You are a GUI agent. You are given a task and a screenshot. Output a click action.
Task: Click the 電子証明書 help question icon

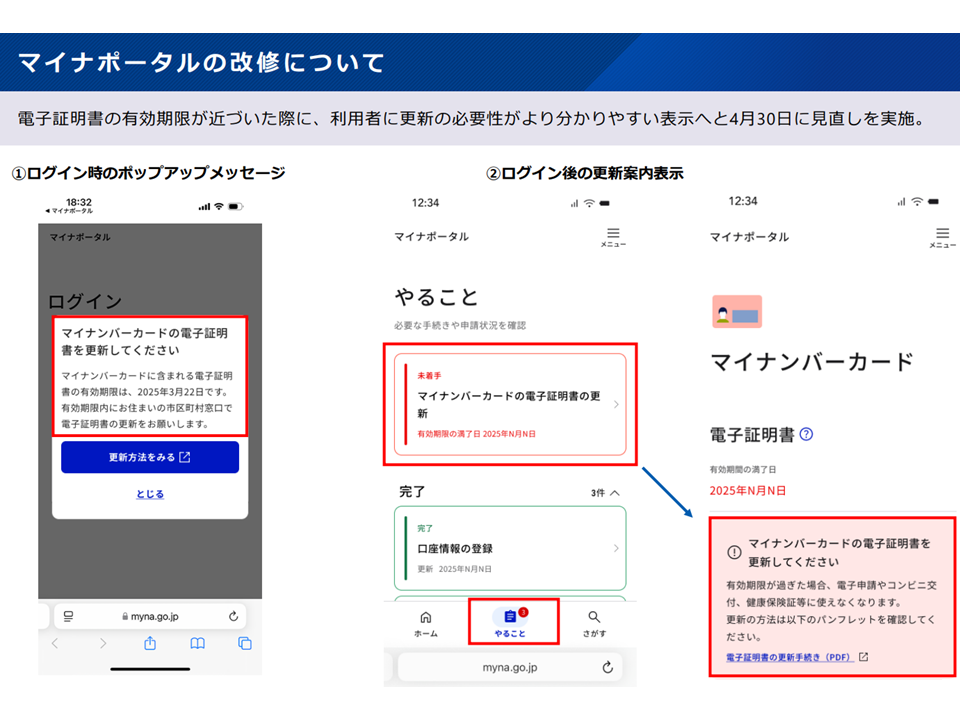click(806, 434)
